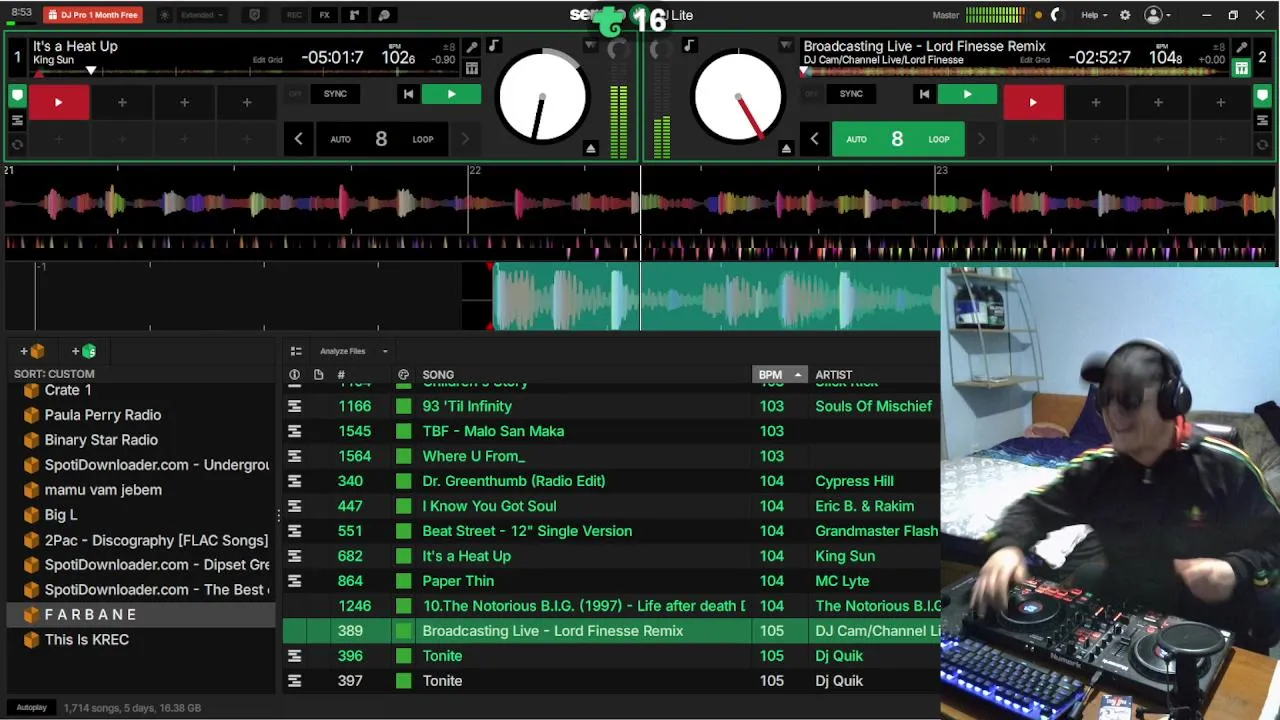This screenshot has width=1280, height=720.
Task: Open deck 2 tempo range dropdown
Action: [1218, 47]
